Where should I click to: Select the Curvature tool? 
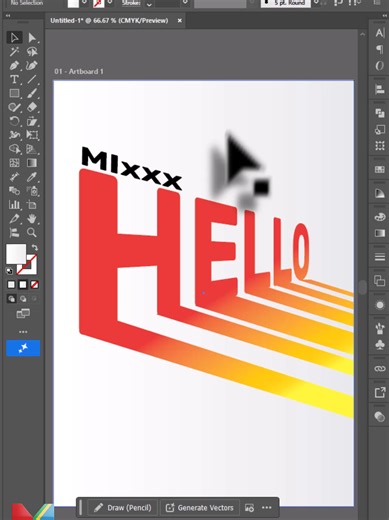[32, 66]
